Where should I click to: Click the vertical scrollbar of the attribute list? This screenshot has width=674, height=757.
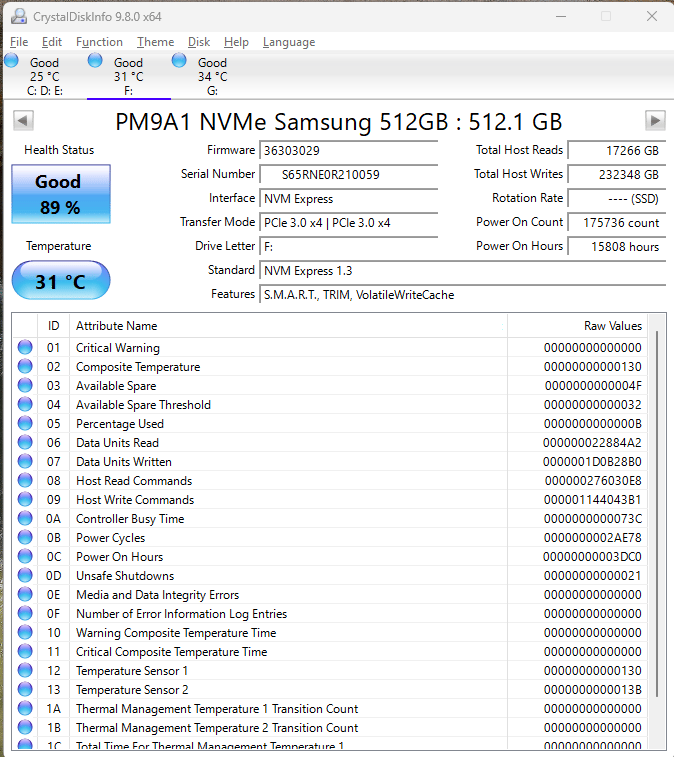657,513
